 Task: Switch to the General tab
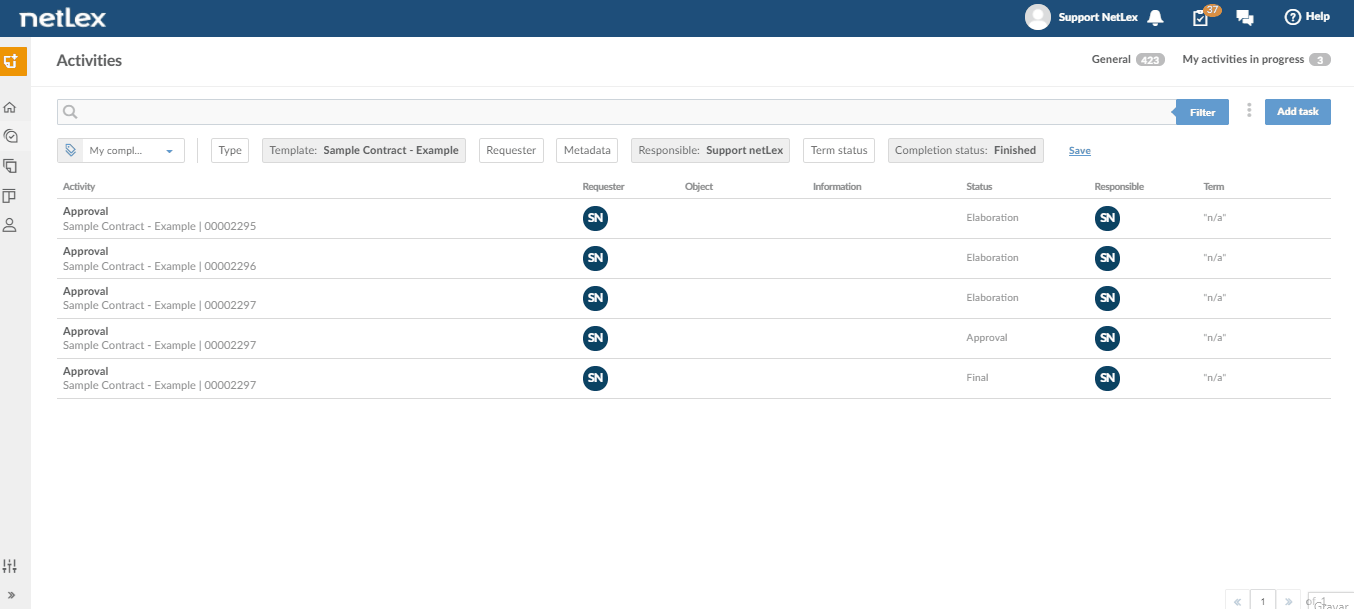click(x=1128, y=60)
